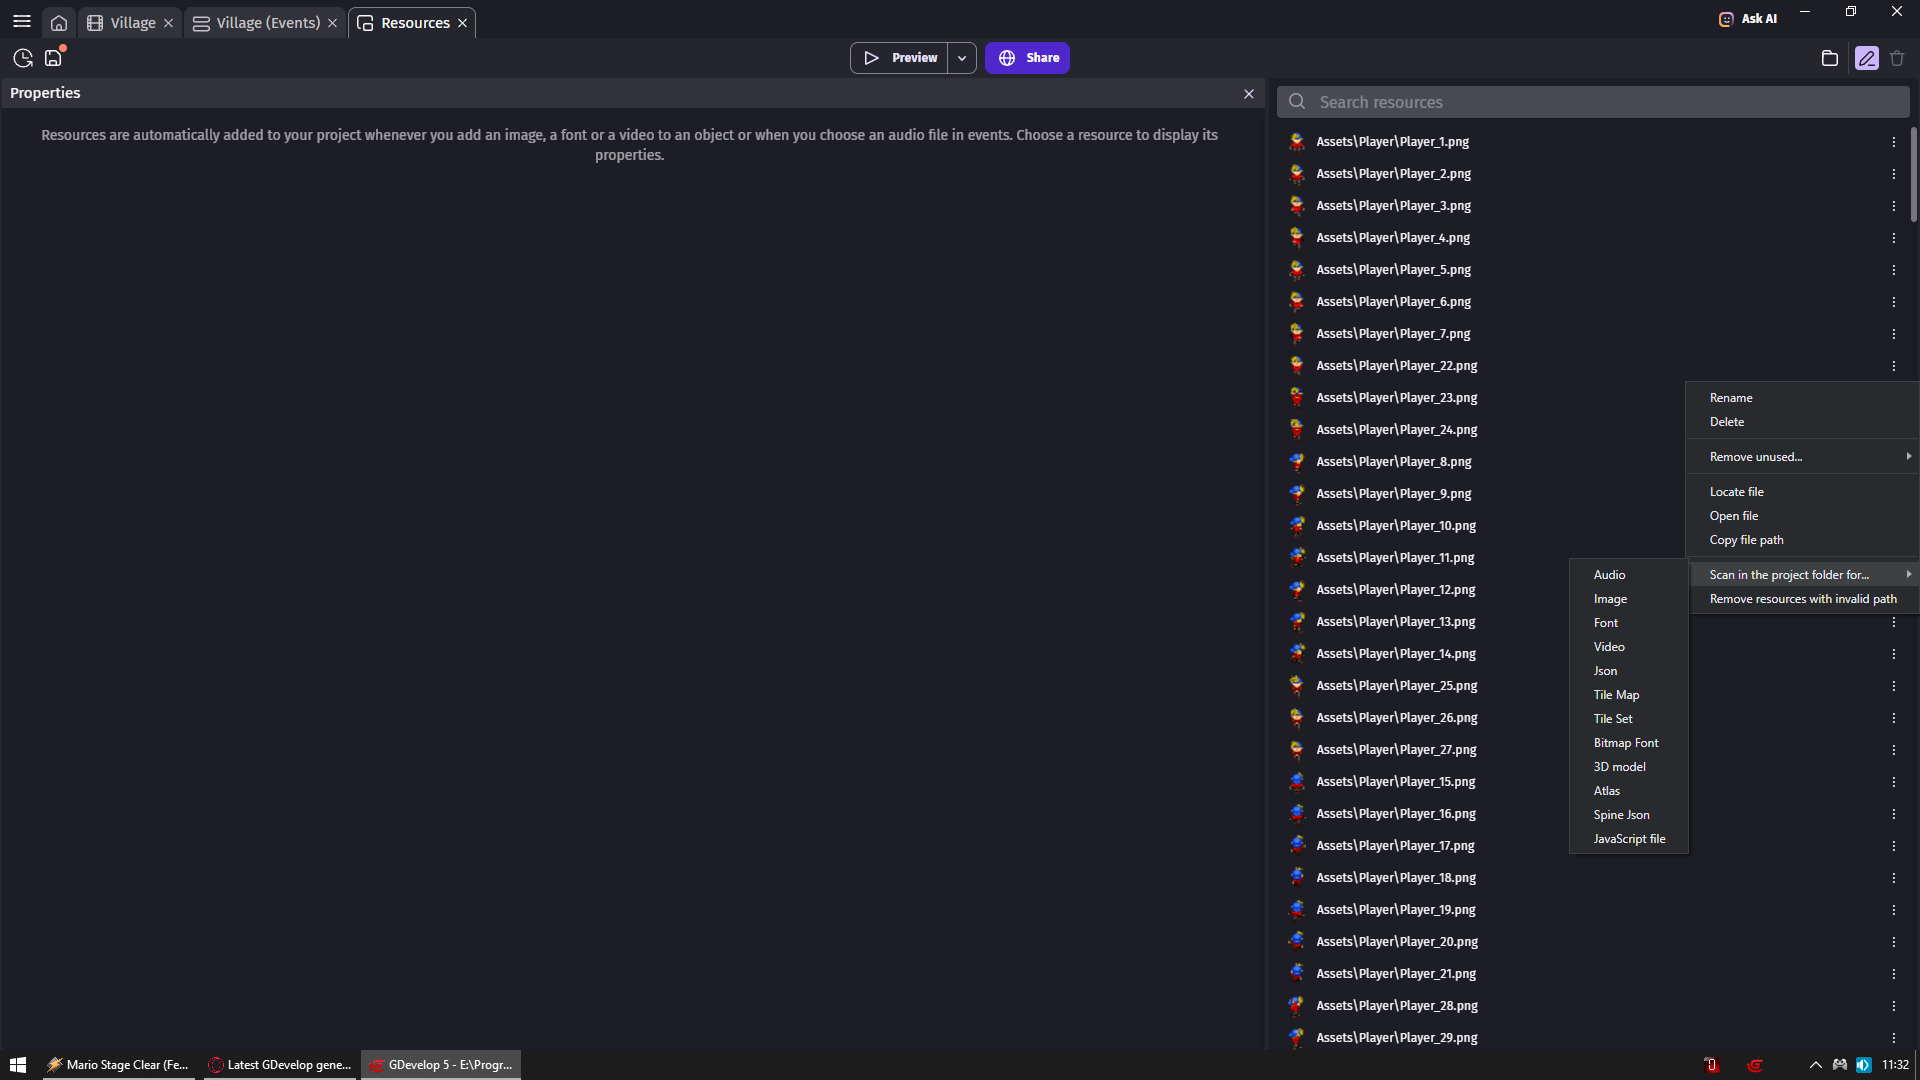Screen dimensions: 1920x1080
Task: Click the open resource folder icon
Action: pyautogui.click(x=1830, y=58)
